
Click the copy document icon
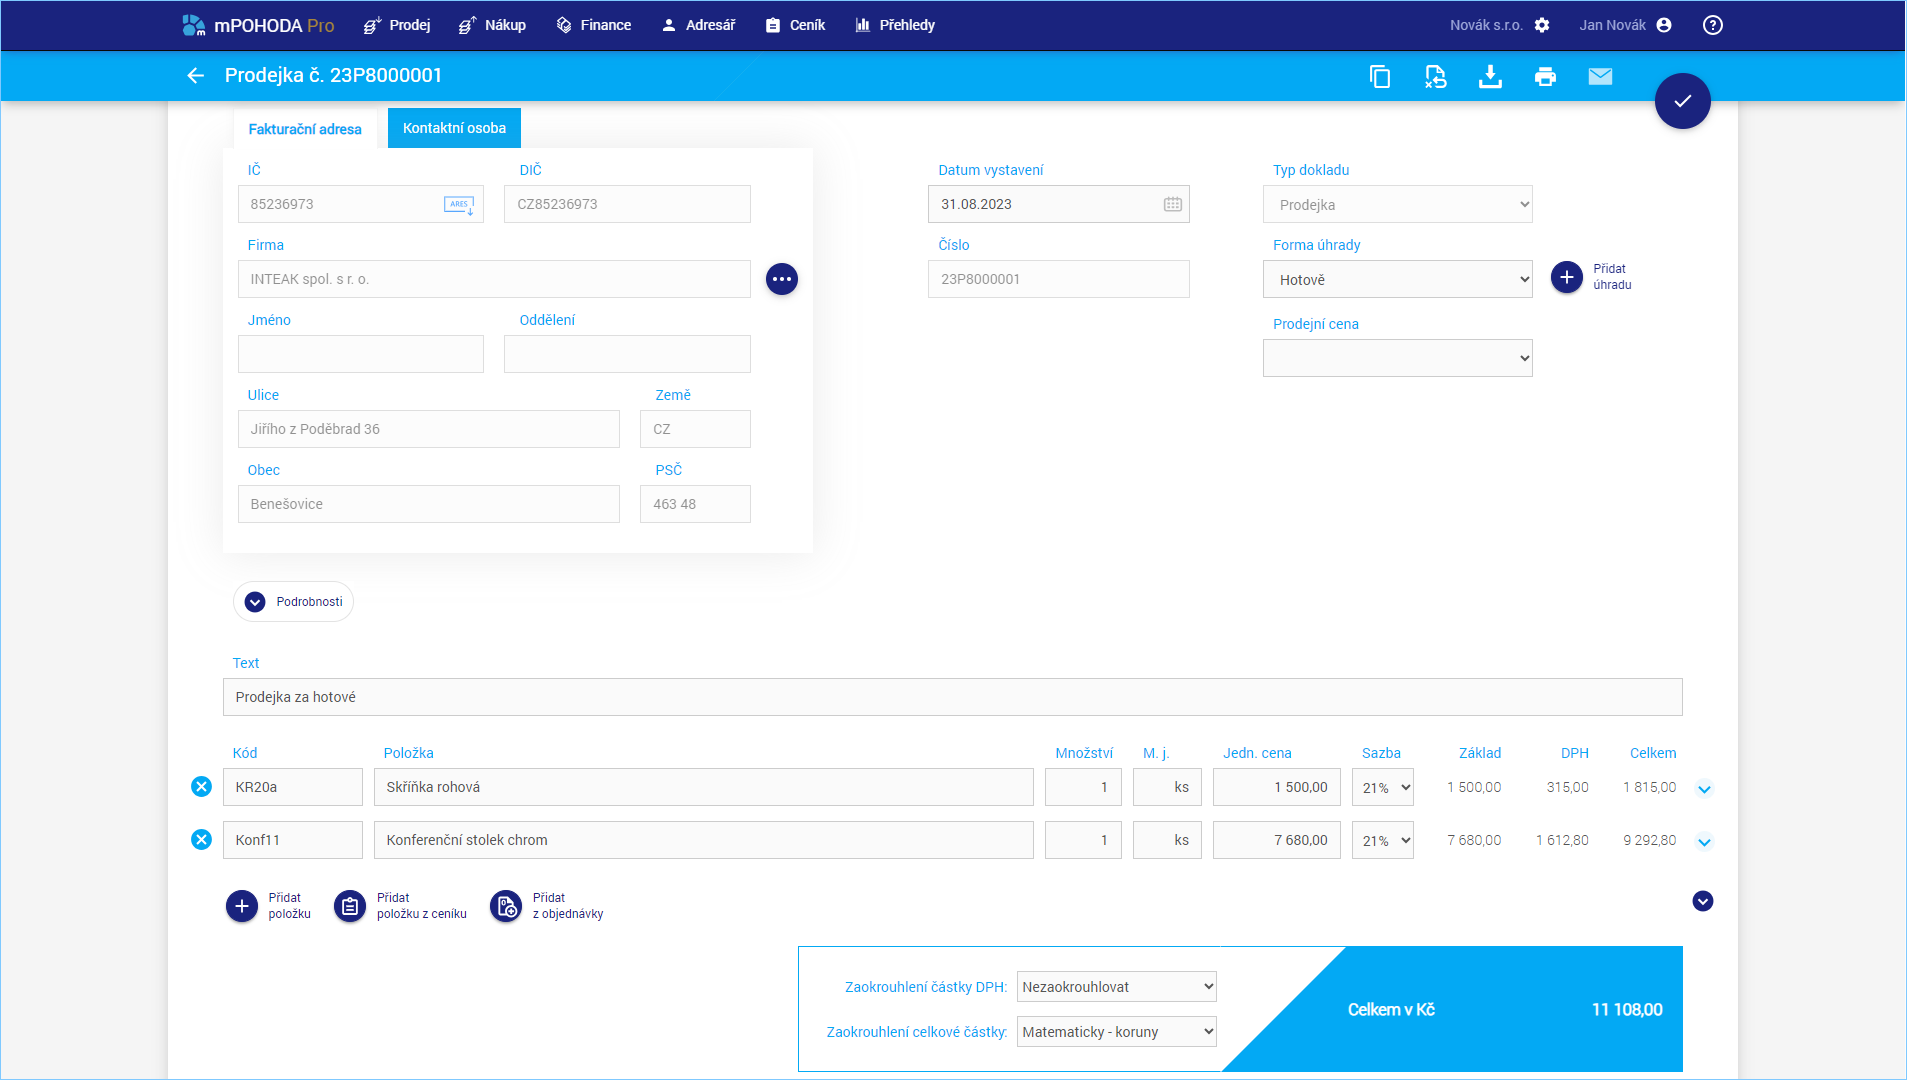point(1380,76)
